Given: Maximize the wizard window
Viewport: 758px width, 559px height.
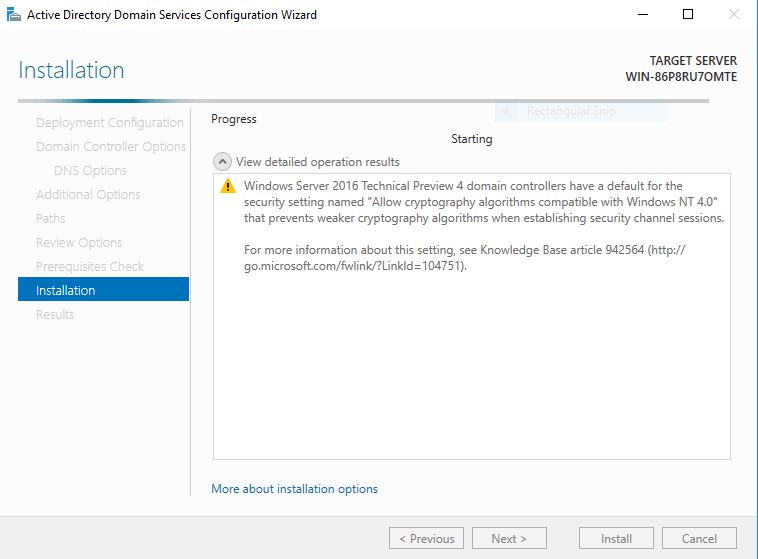Looking at the screenshot, I should (x=688, y=15).
